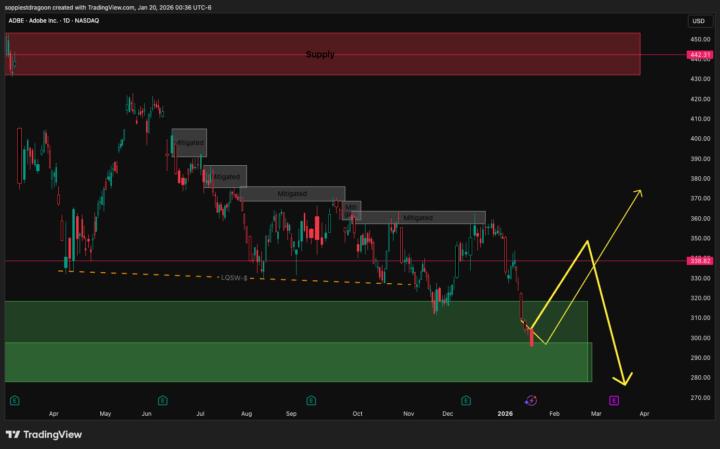Click the 430.00 price axis value
Screen dimensions: 720x449
pyautogui.click(x=700, y=79)
